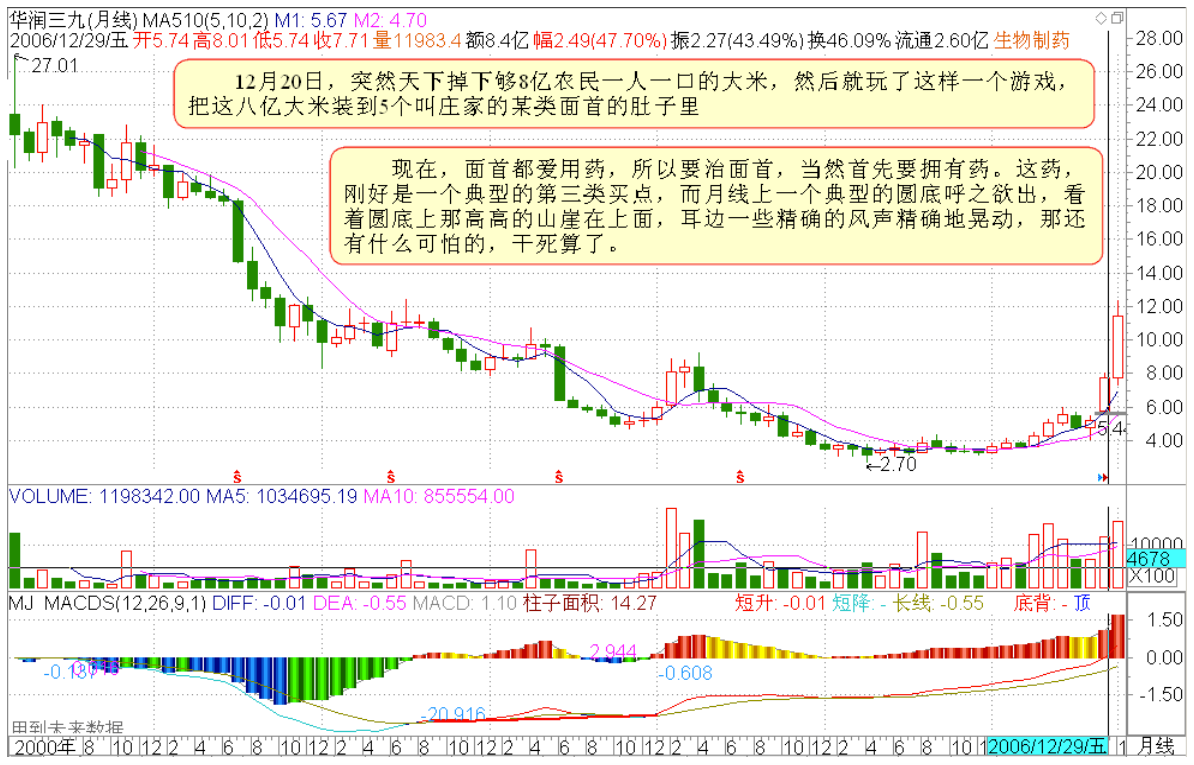The width and height of the screenshot is (1194, 765).
Task: Click the blue-red arrow marker near cursor line
Action: tap(1102, 477)
